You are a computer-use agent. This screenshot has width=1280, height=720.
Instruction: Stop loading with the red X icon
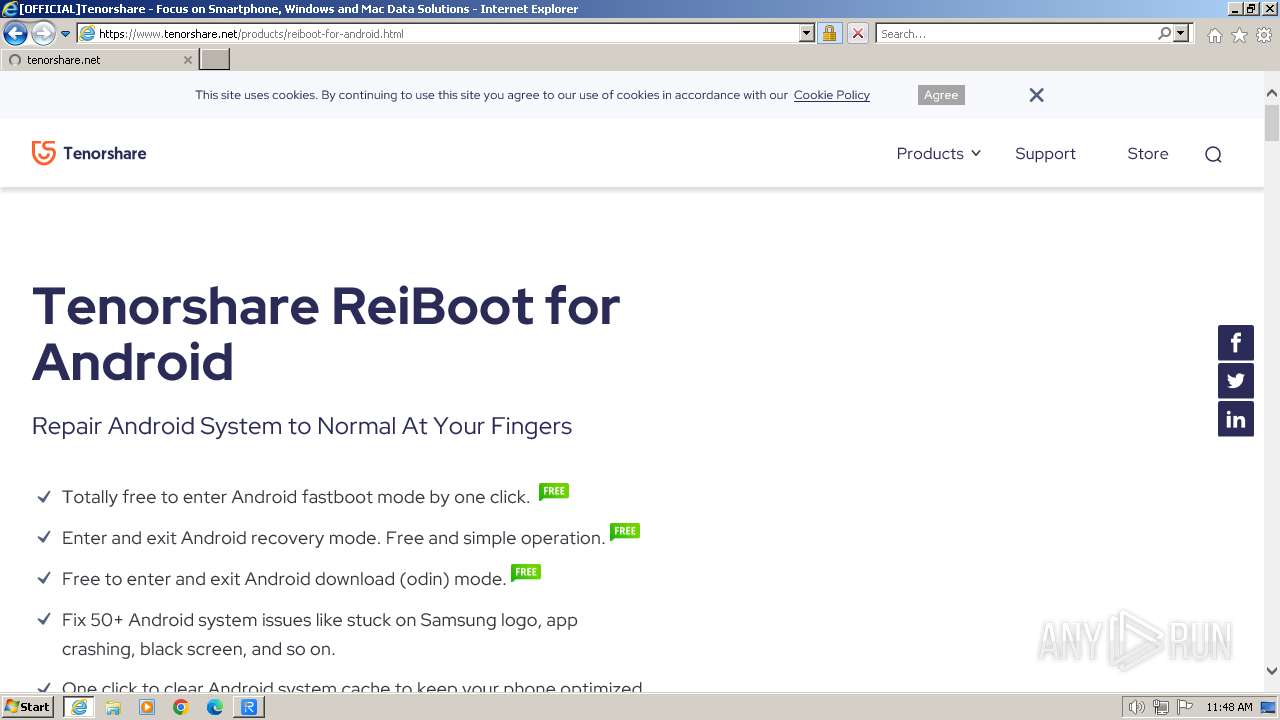(x=858, y=34)
